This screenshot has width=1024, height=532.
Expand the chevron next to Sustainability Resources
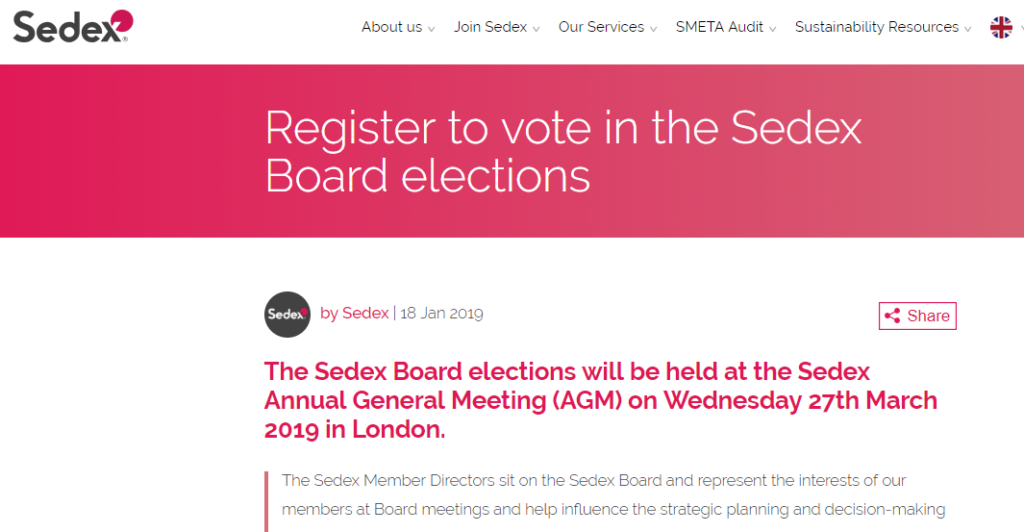(968, 29)
